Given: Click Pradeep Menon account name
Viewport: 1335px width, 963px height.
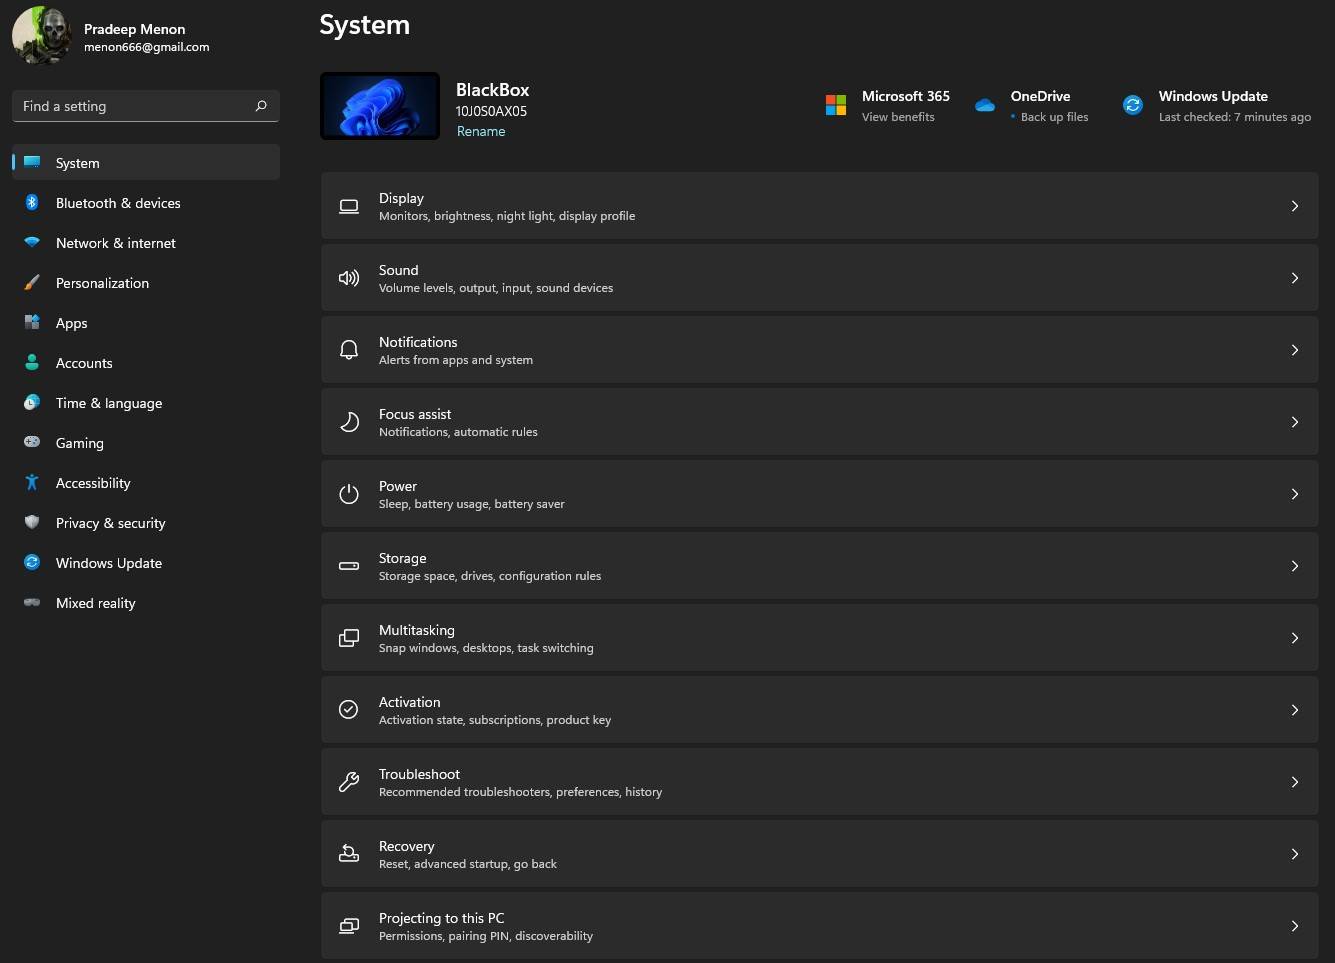Looking at the screenshot, I should pyautogui.click(x=134, y=29).
